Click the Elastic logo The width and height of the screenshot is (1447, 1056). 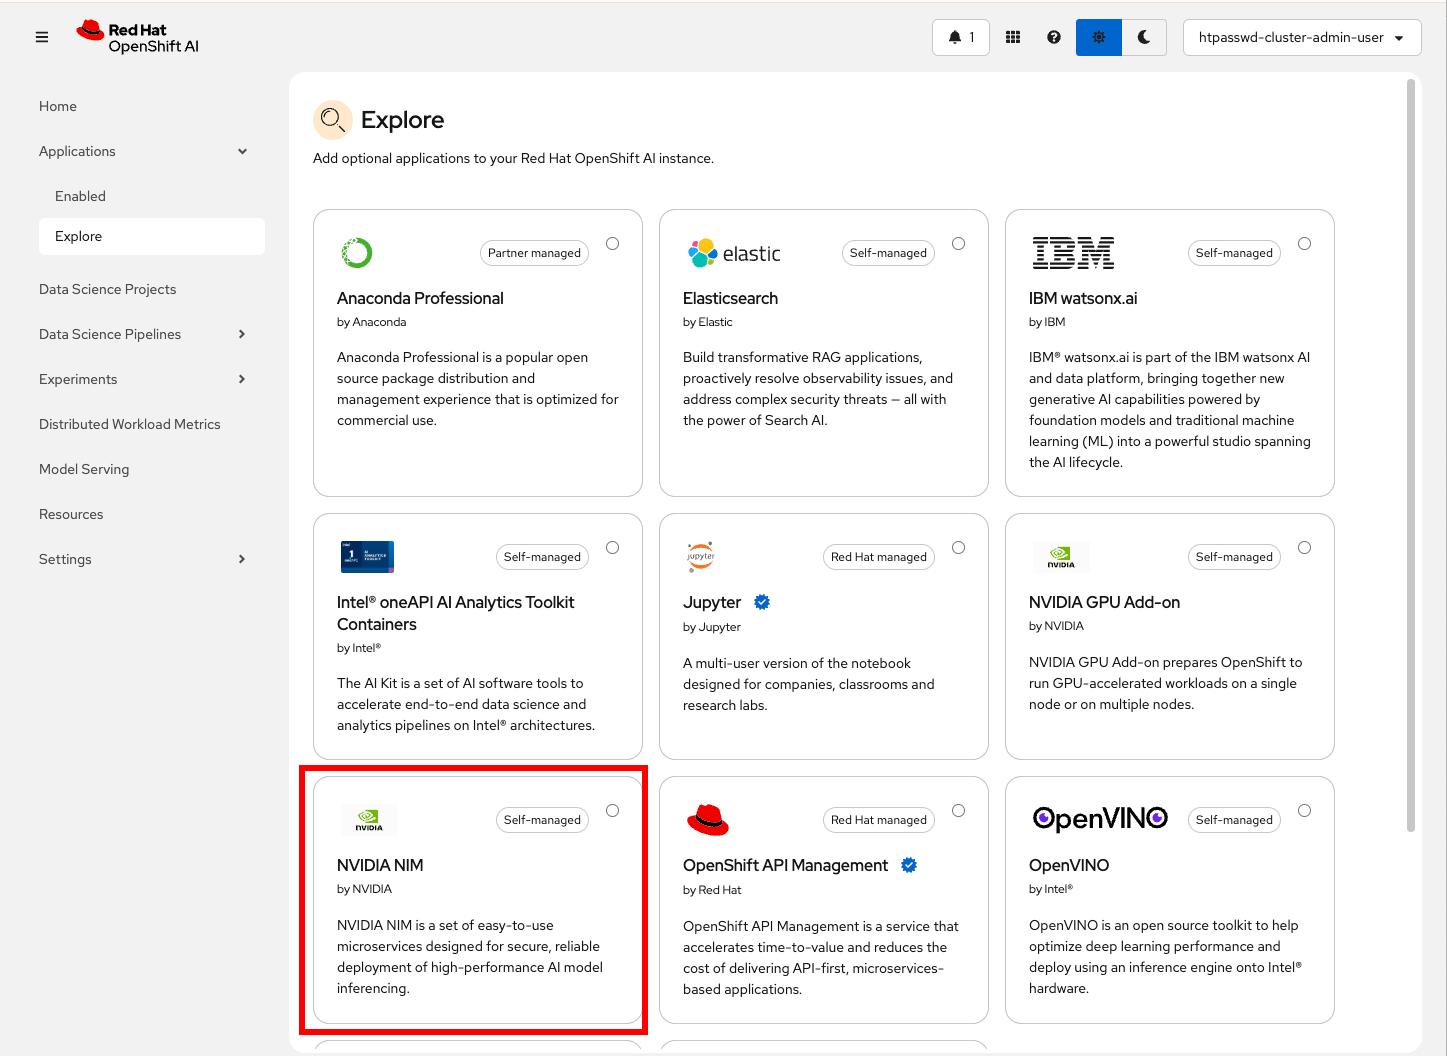(x=734, y=253)
